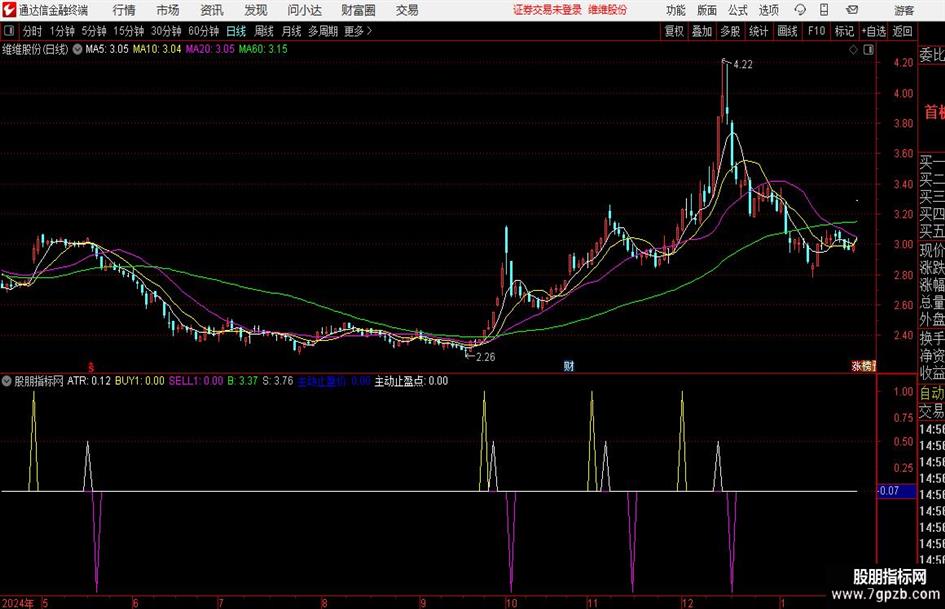945x609 pixels.
Task: Toggle the left sidebar panel icon
Action: tap(9, 31)
